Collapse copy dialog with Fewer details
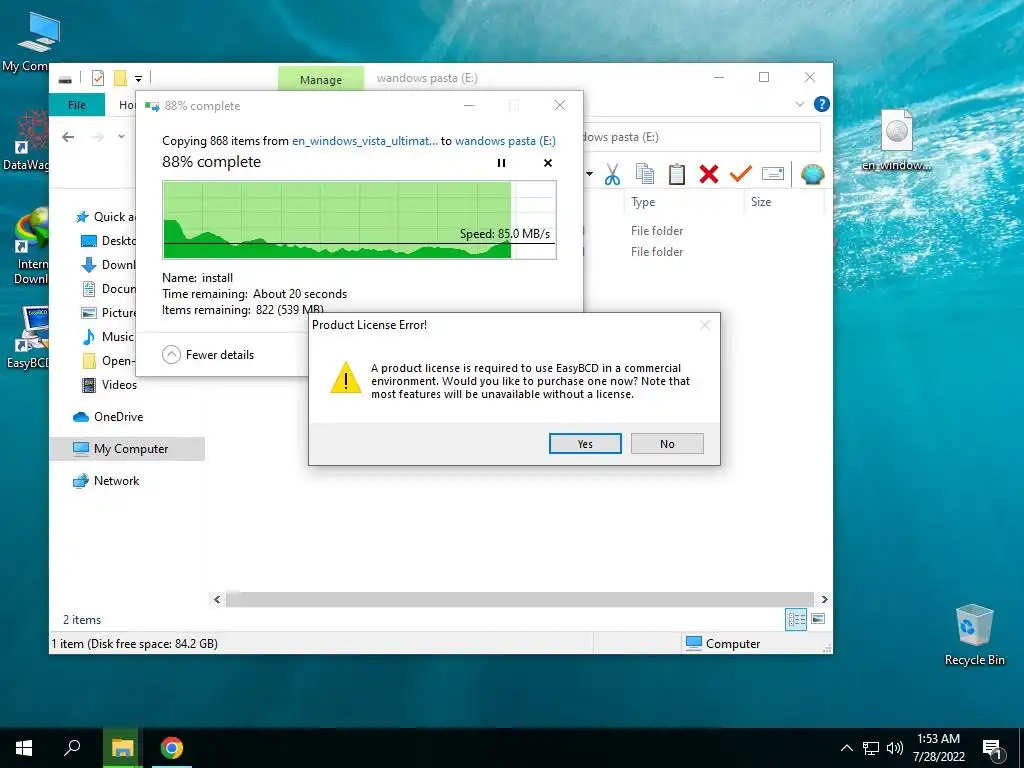This screenshot has height=768, width=1024. point(208,355)
